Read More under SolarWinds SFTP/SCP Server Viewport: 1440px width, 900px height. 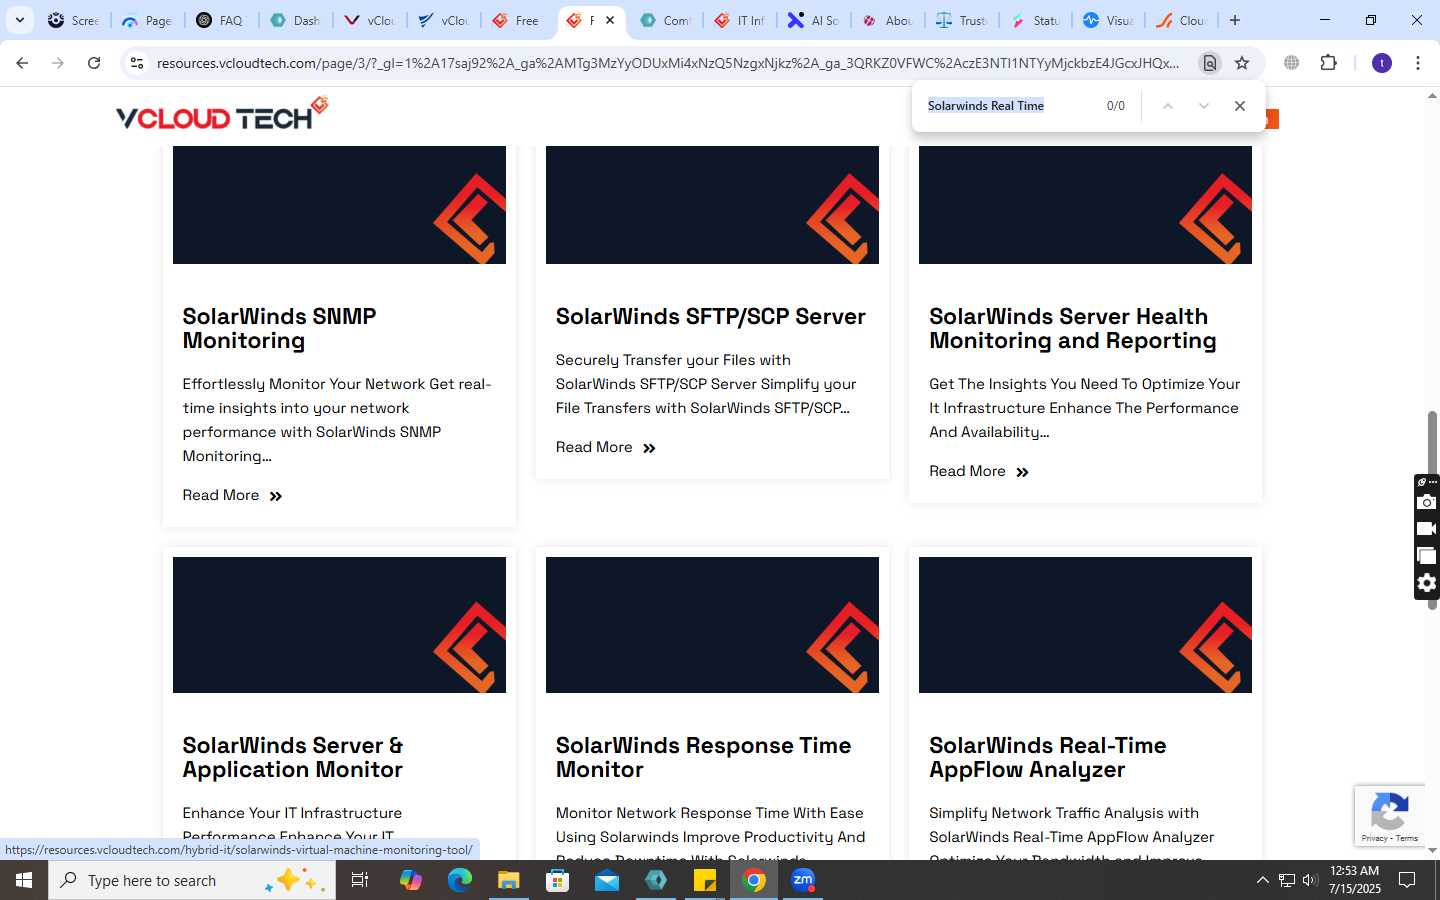pyautogui.click(x=605, y=447)
